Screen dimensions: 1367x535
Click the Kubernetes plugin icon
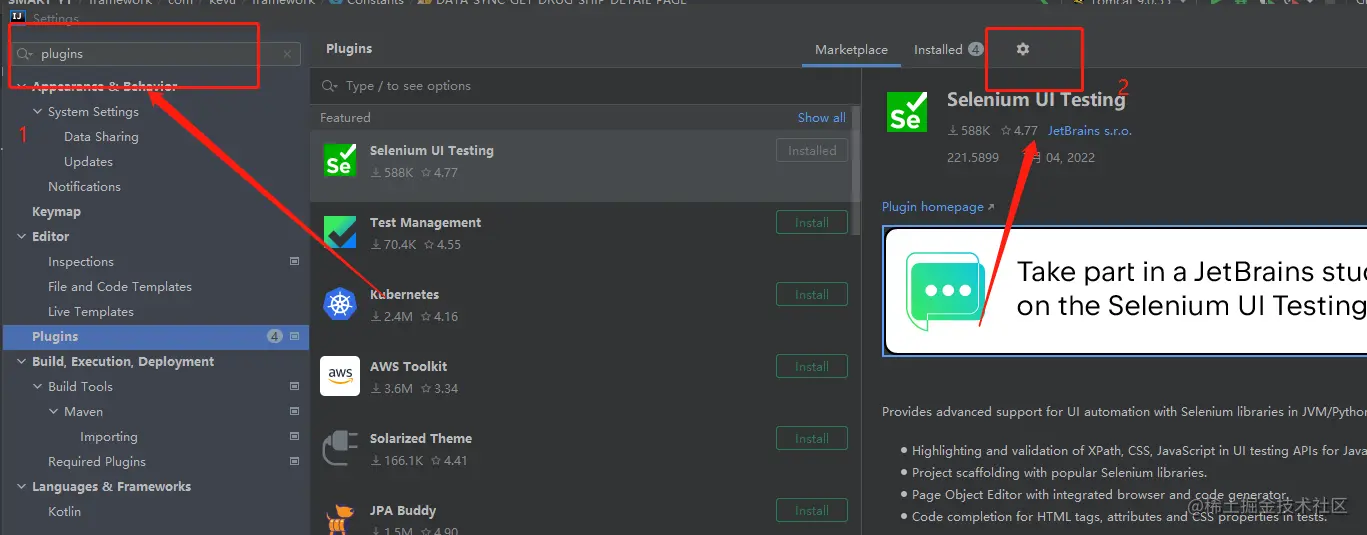[x=340, y=304]
